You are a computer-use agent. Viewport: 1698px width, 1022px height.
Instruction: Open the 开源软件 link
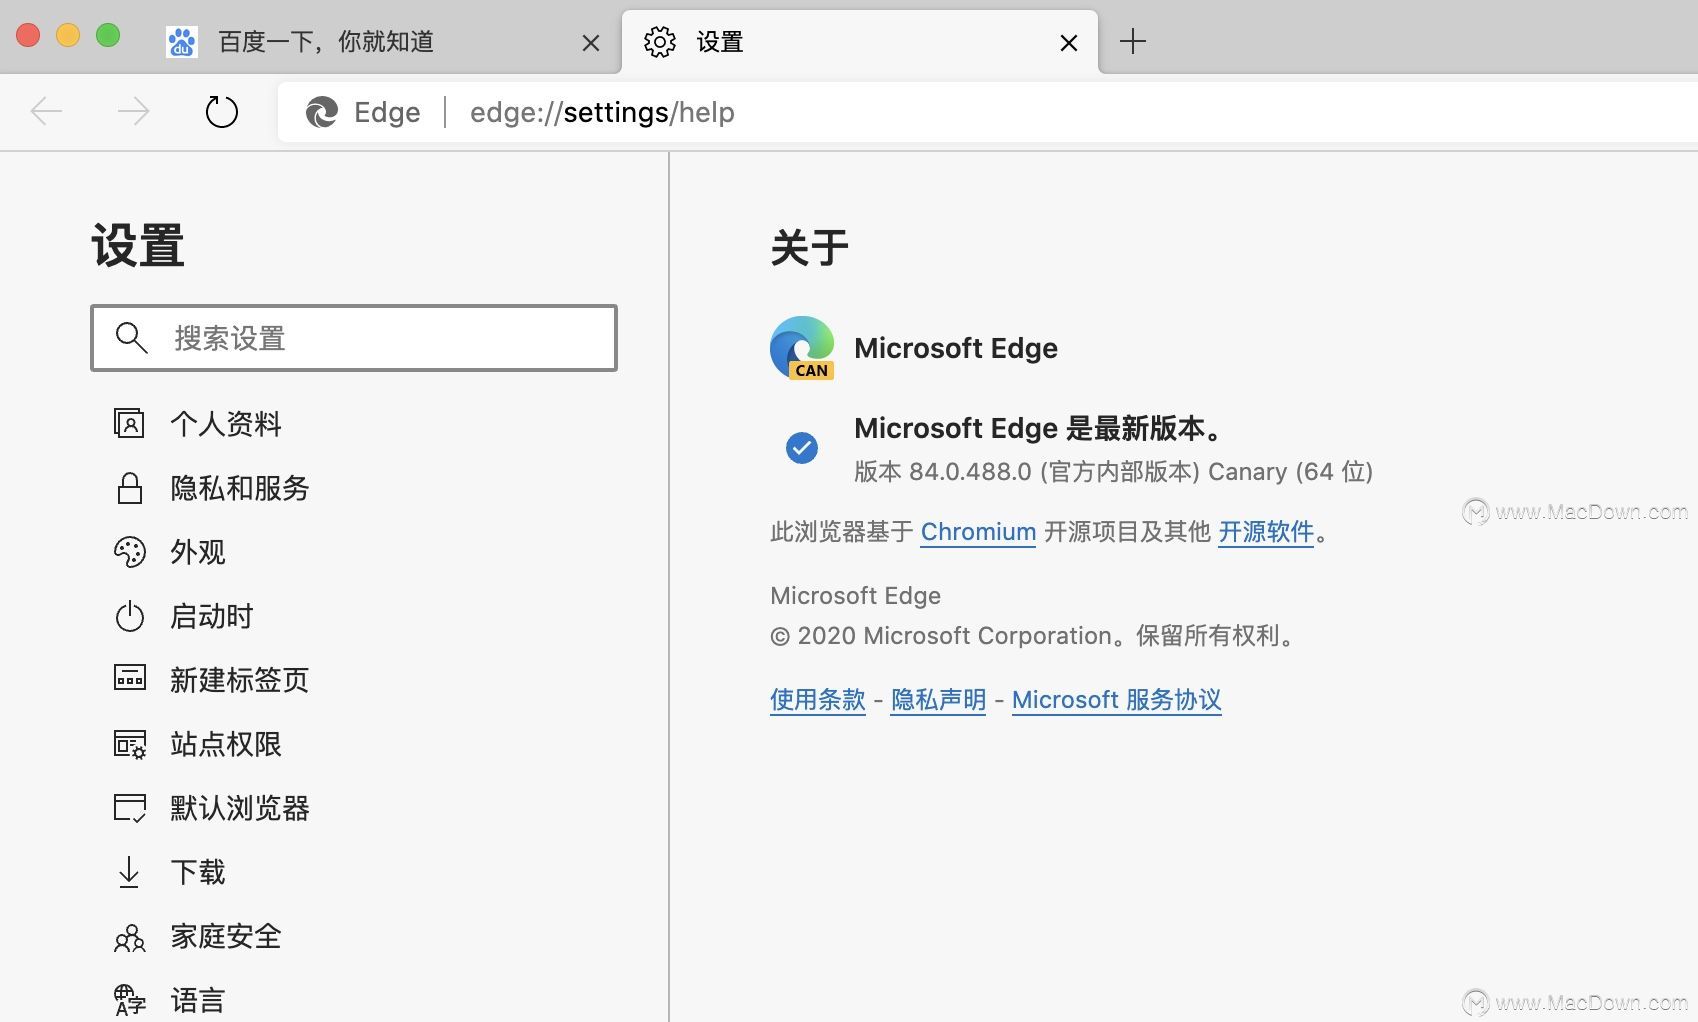coord(1266,532)
